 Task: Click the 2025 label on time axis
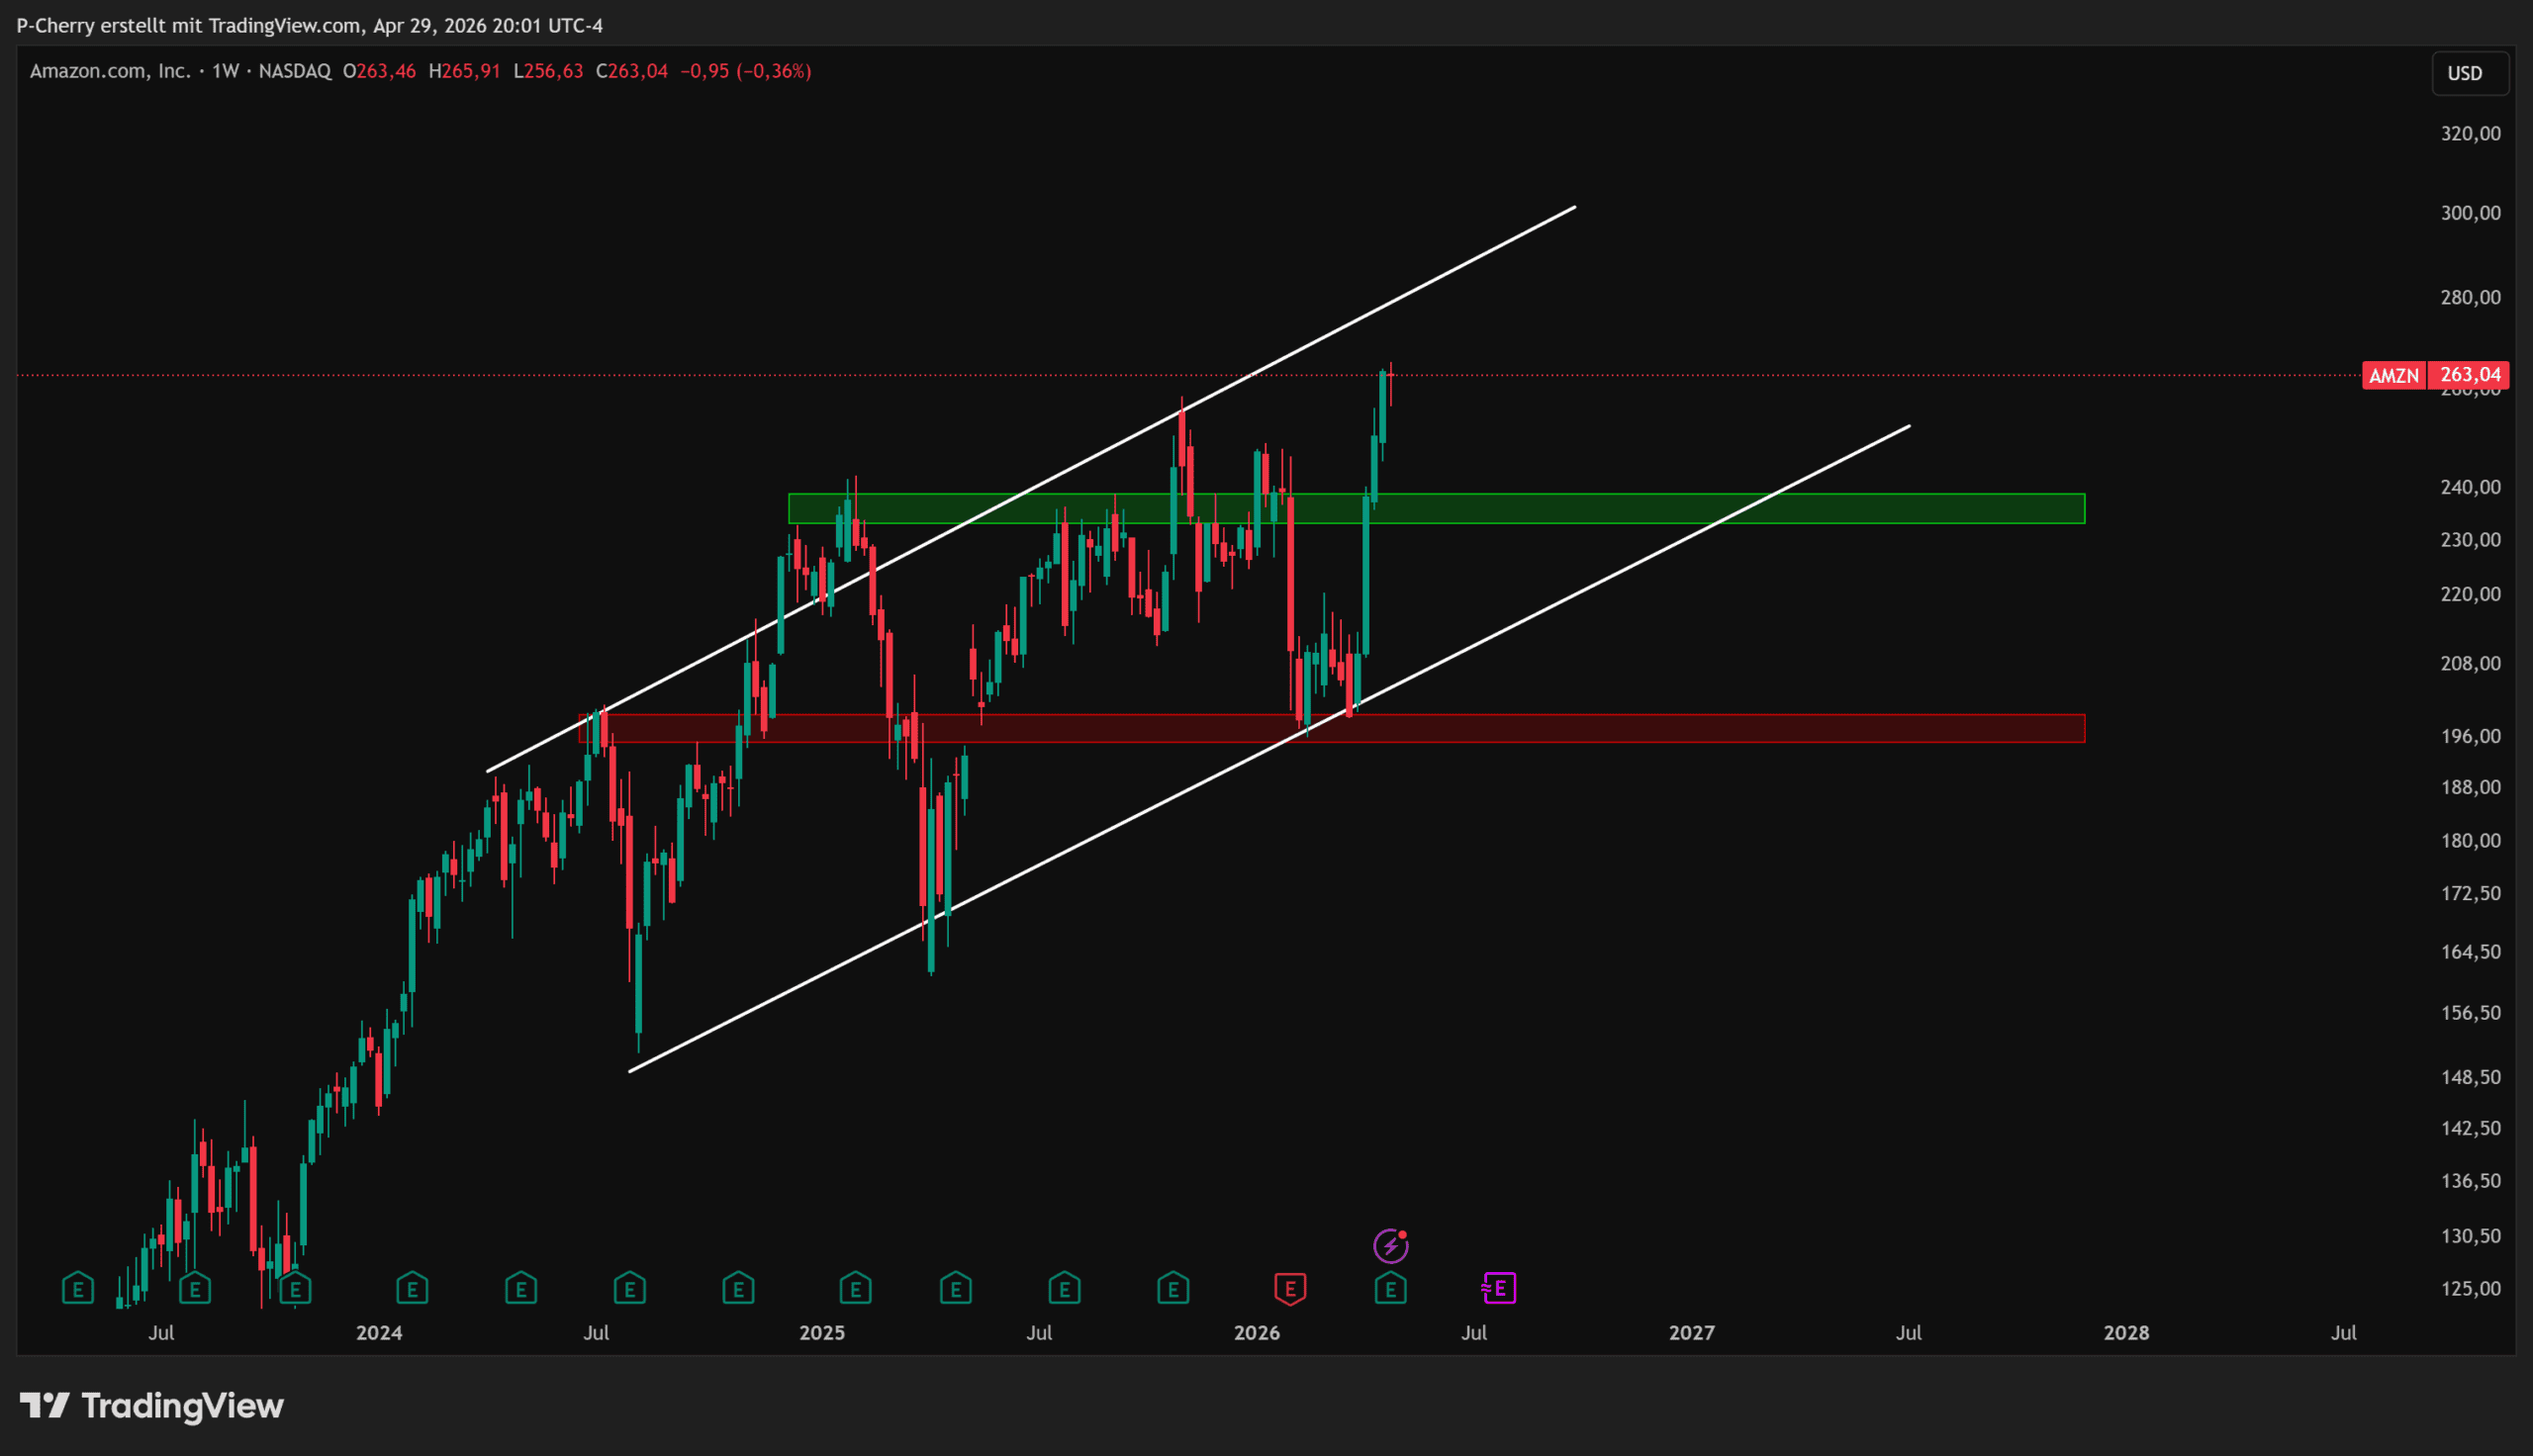tap(822, 1333)
